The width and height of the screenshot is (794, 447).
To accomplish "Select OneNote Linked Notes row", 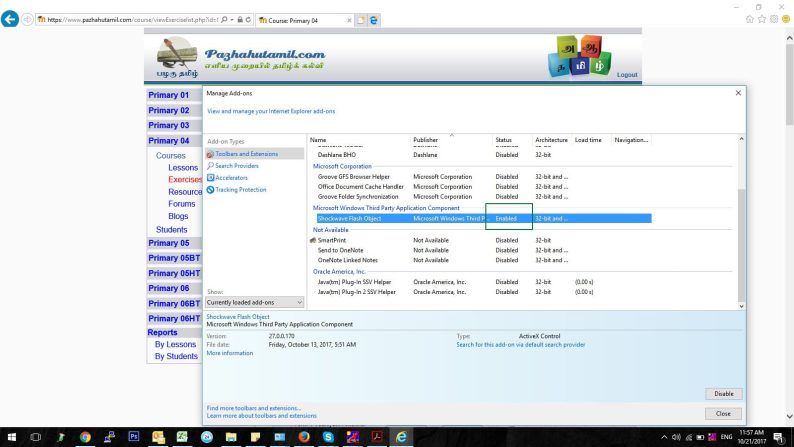I will point(484,260).
